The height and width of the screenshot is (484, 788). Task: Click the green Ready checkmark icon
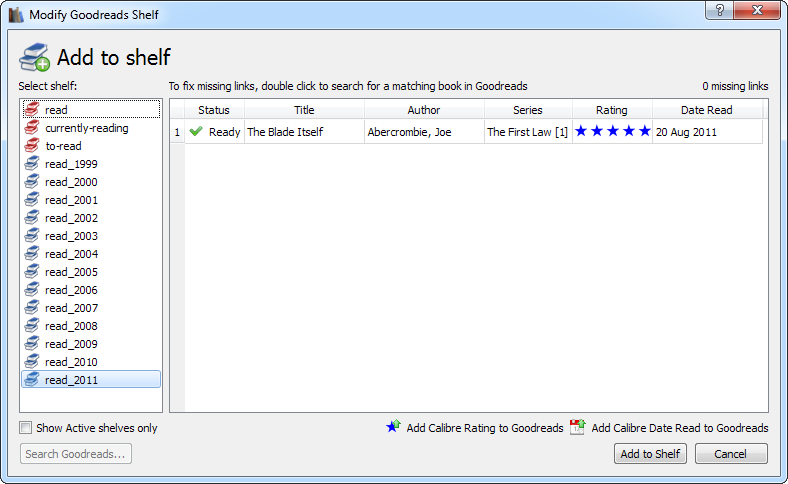(196, 131)
